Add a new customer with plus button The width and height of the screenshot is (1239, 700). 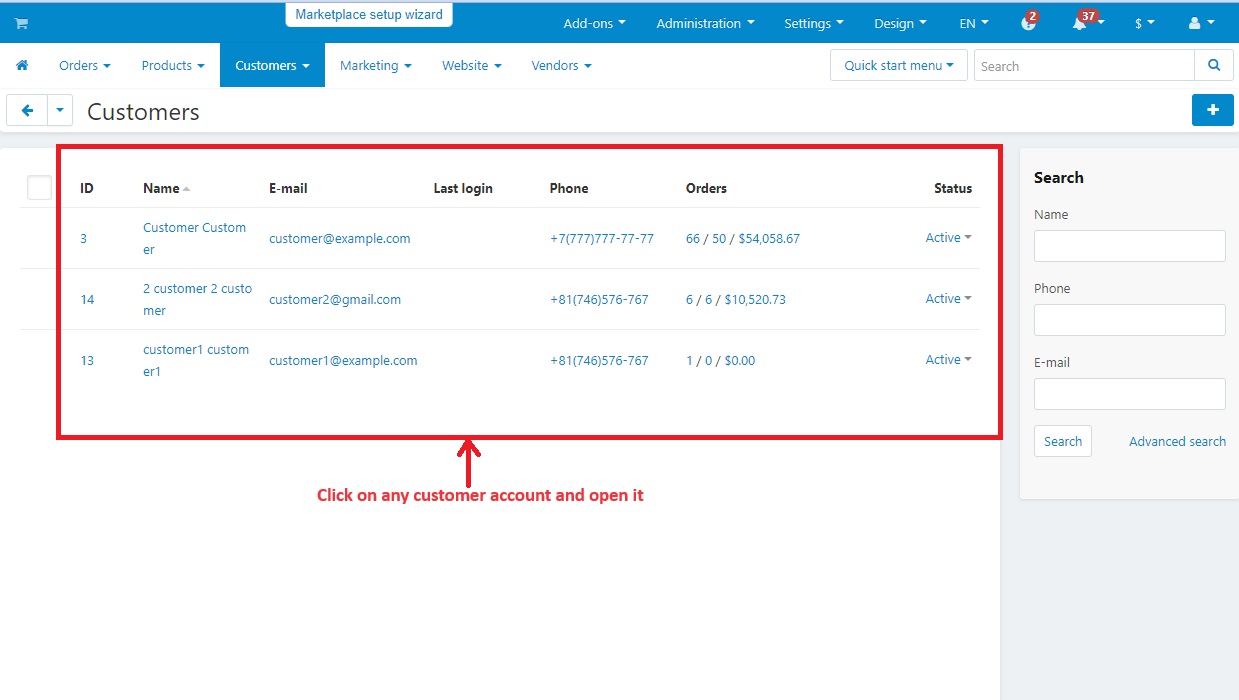[1212, 110]
